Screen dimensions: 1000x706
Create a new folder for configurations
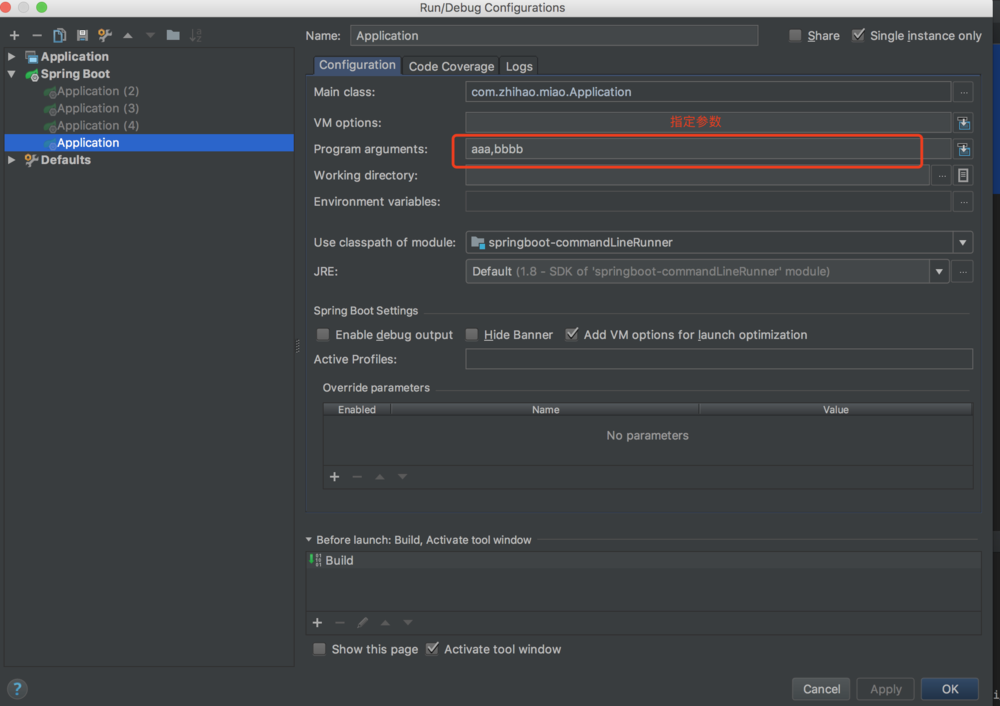(171, 35)
